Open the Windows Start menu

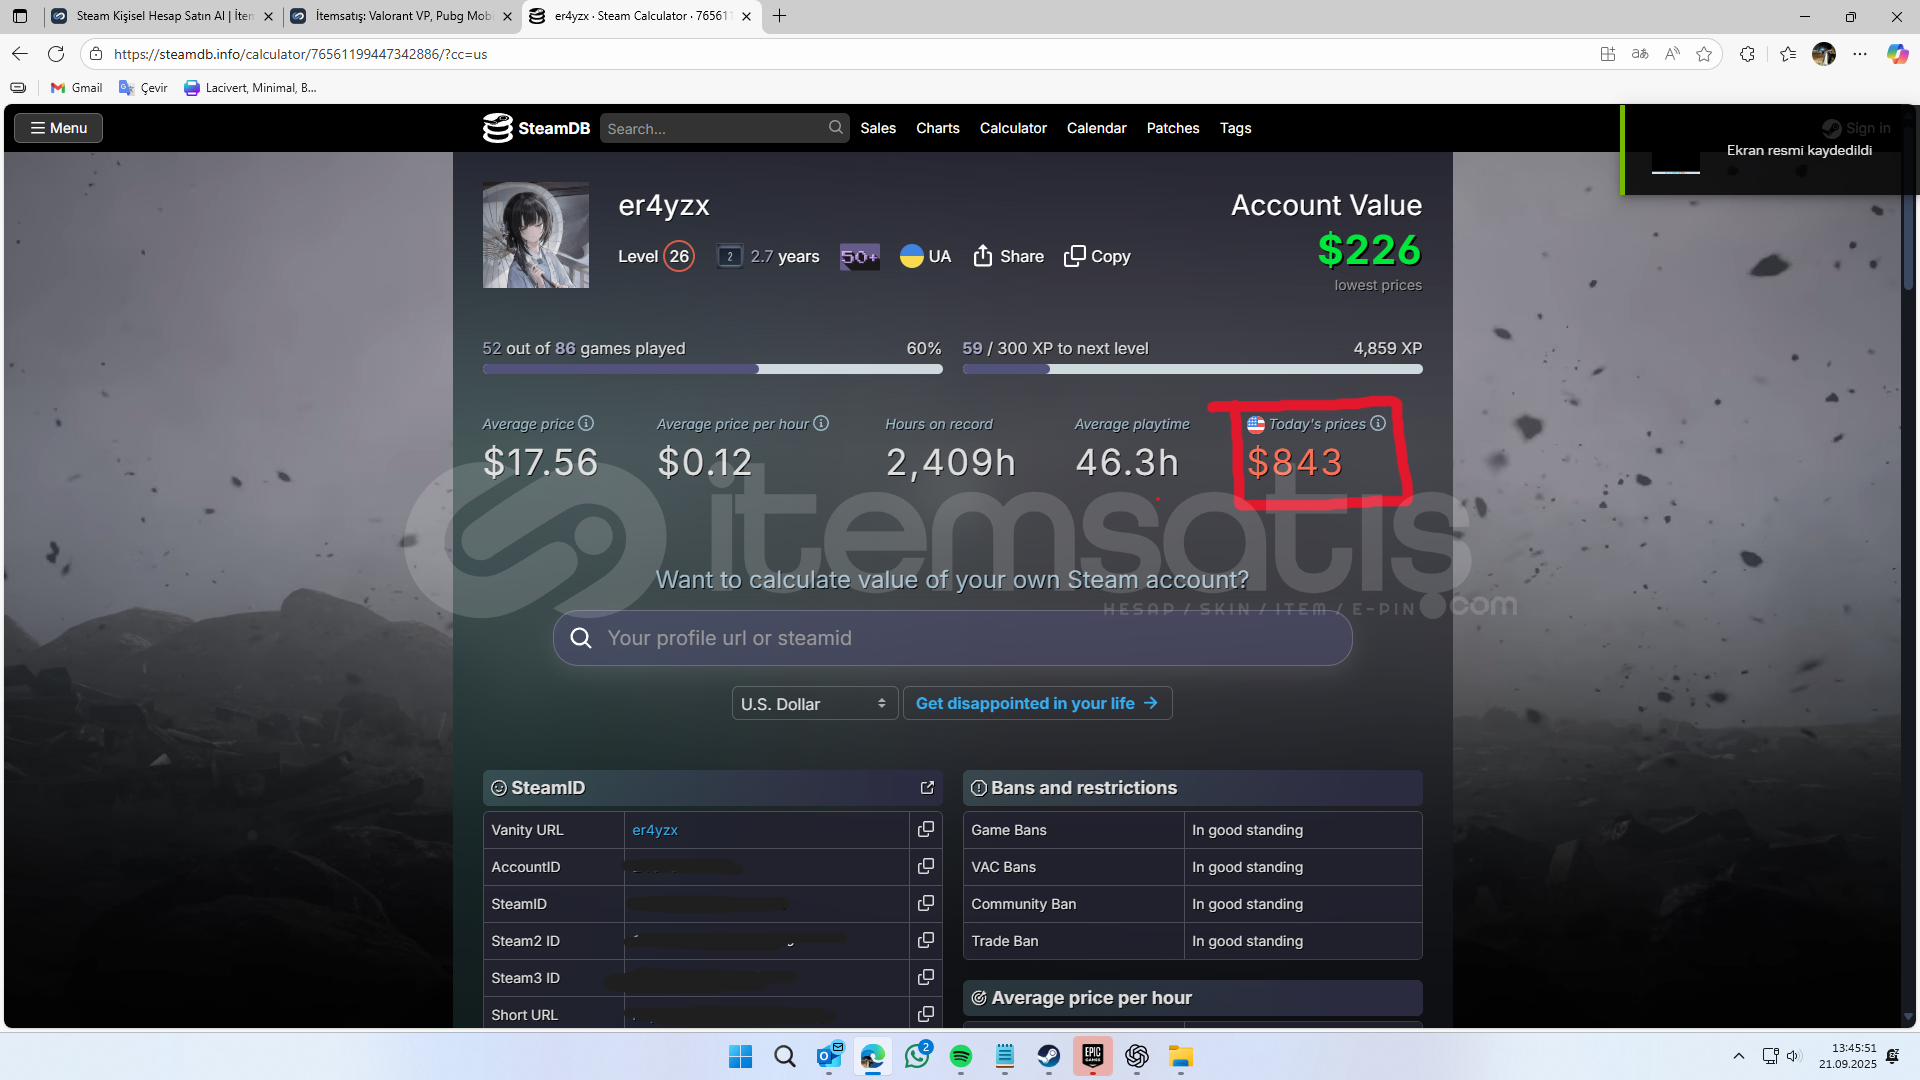coord(740,1056)
